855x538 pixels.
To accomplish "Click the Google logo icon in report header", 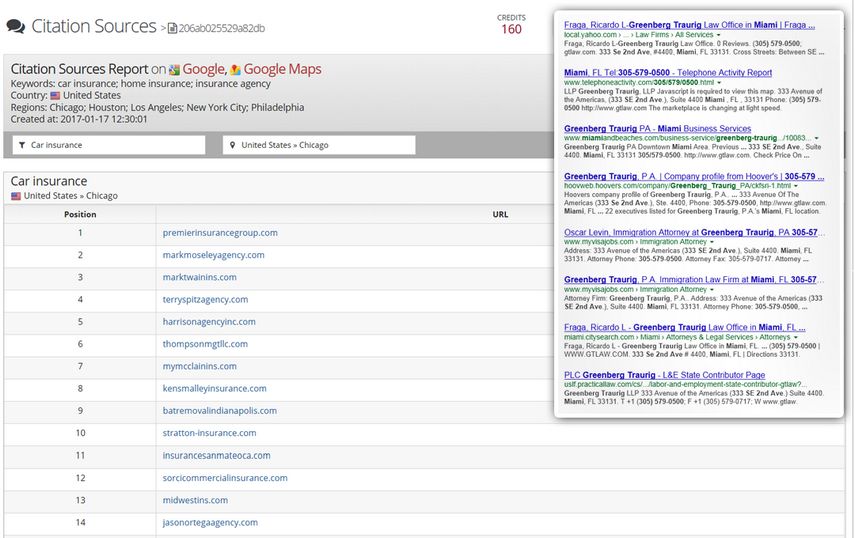I will [174, 70].
